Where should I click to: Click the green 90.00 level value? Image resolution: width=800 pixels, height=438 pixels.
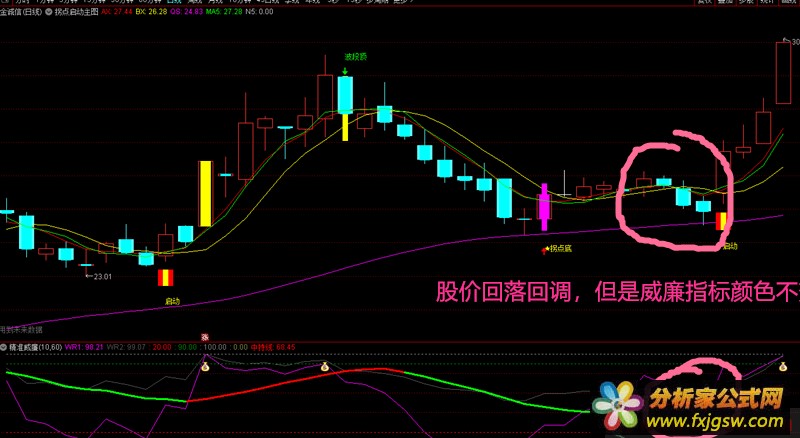(x=187, y=347)
